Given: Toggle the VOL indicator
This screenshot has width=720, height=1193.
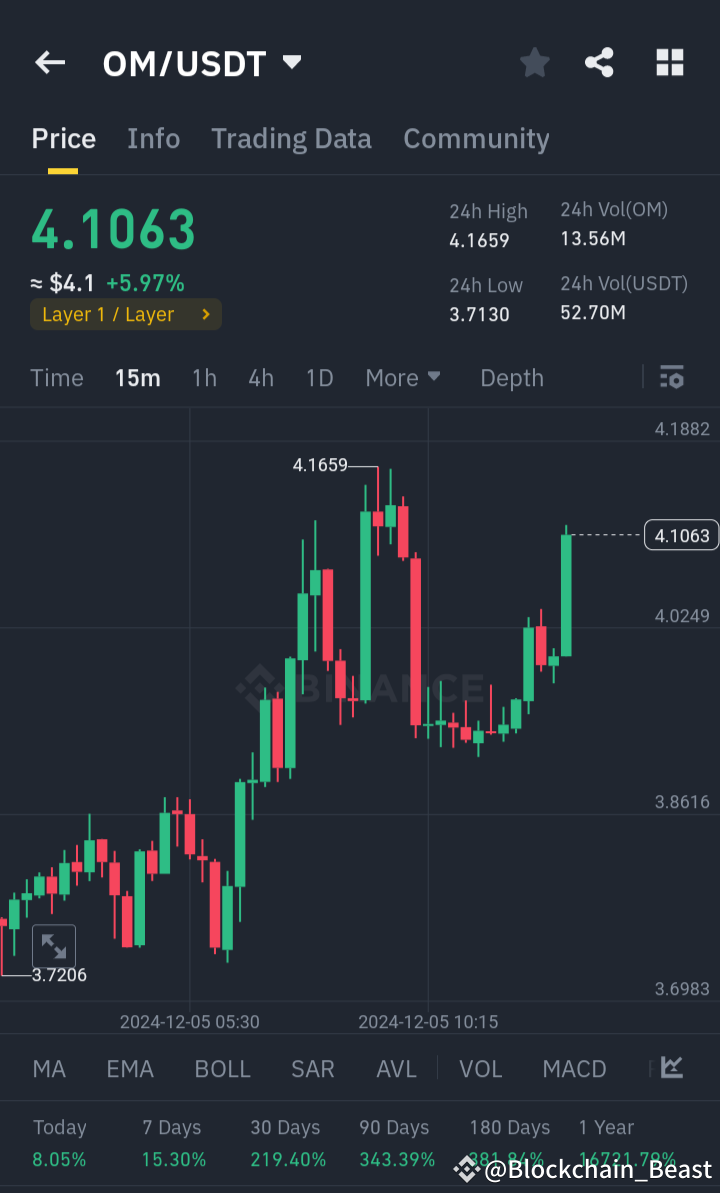Looking at the screenshot, I should 480,1068.
